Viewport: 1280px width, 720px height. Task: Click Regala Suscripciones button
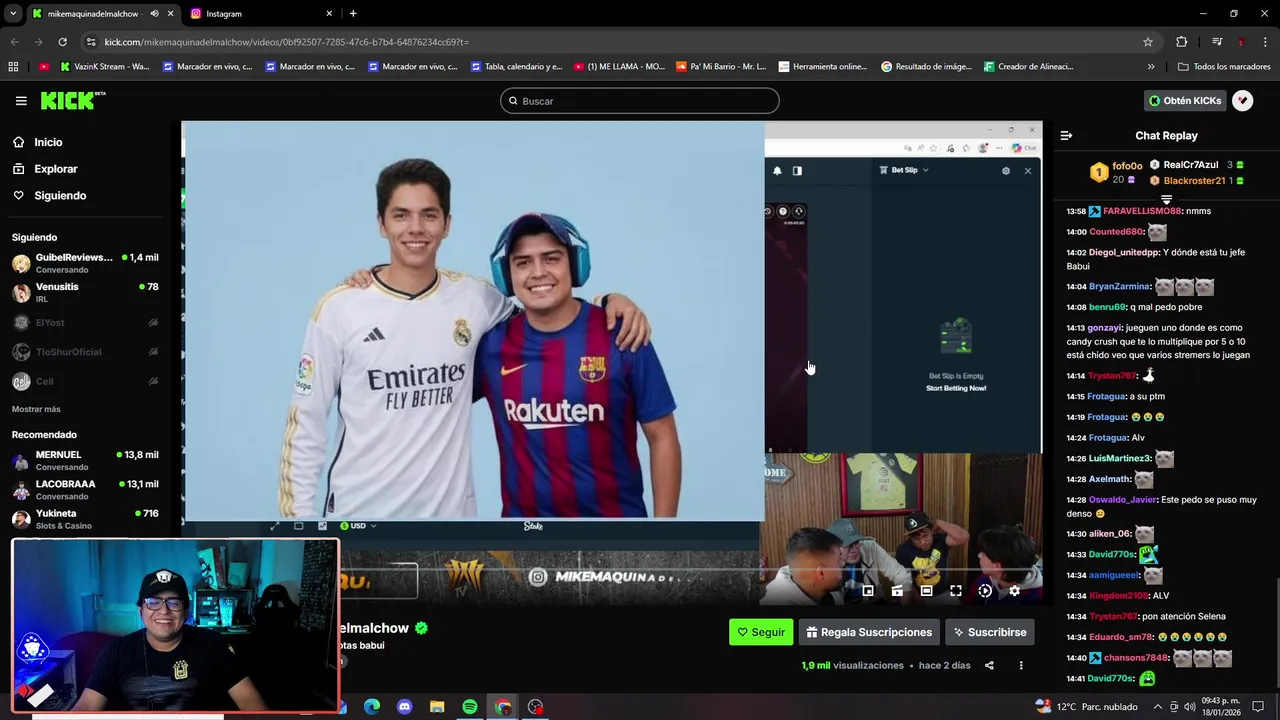pos(869,632)
